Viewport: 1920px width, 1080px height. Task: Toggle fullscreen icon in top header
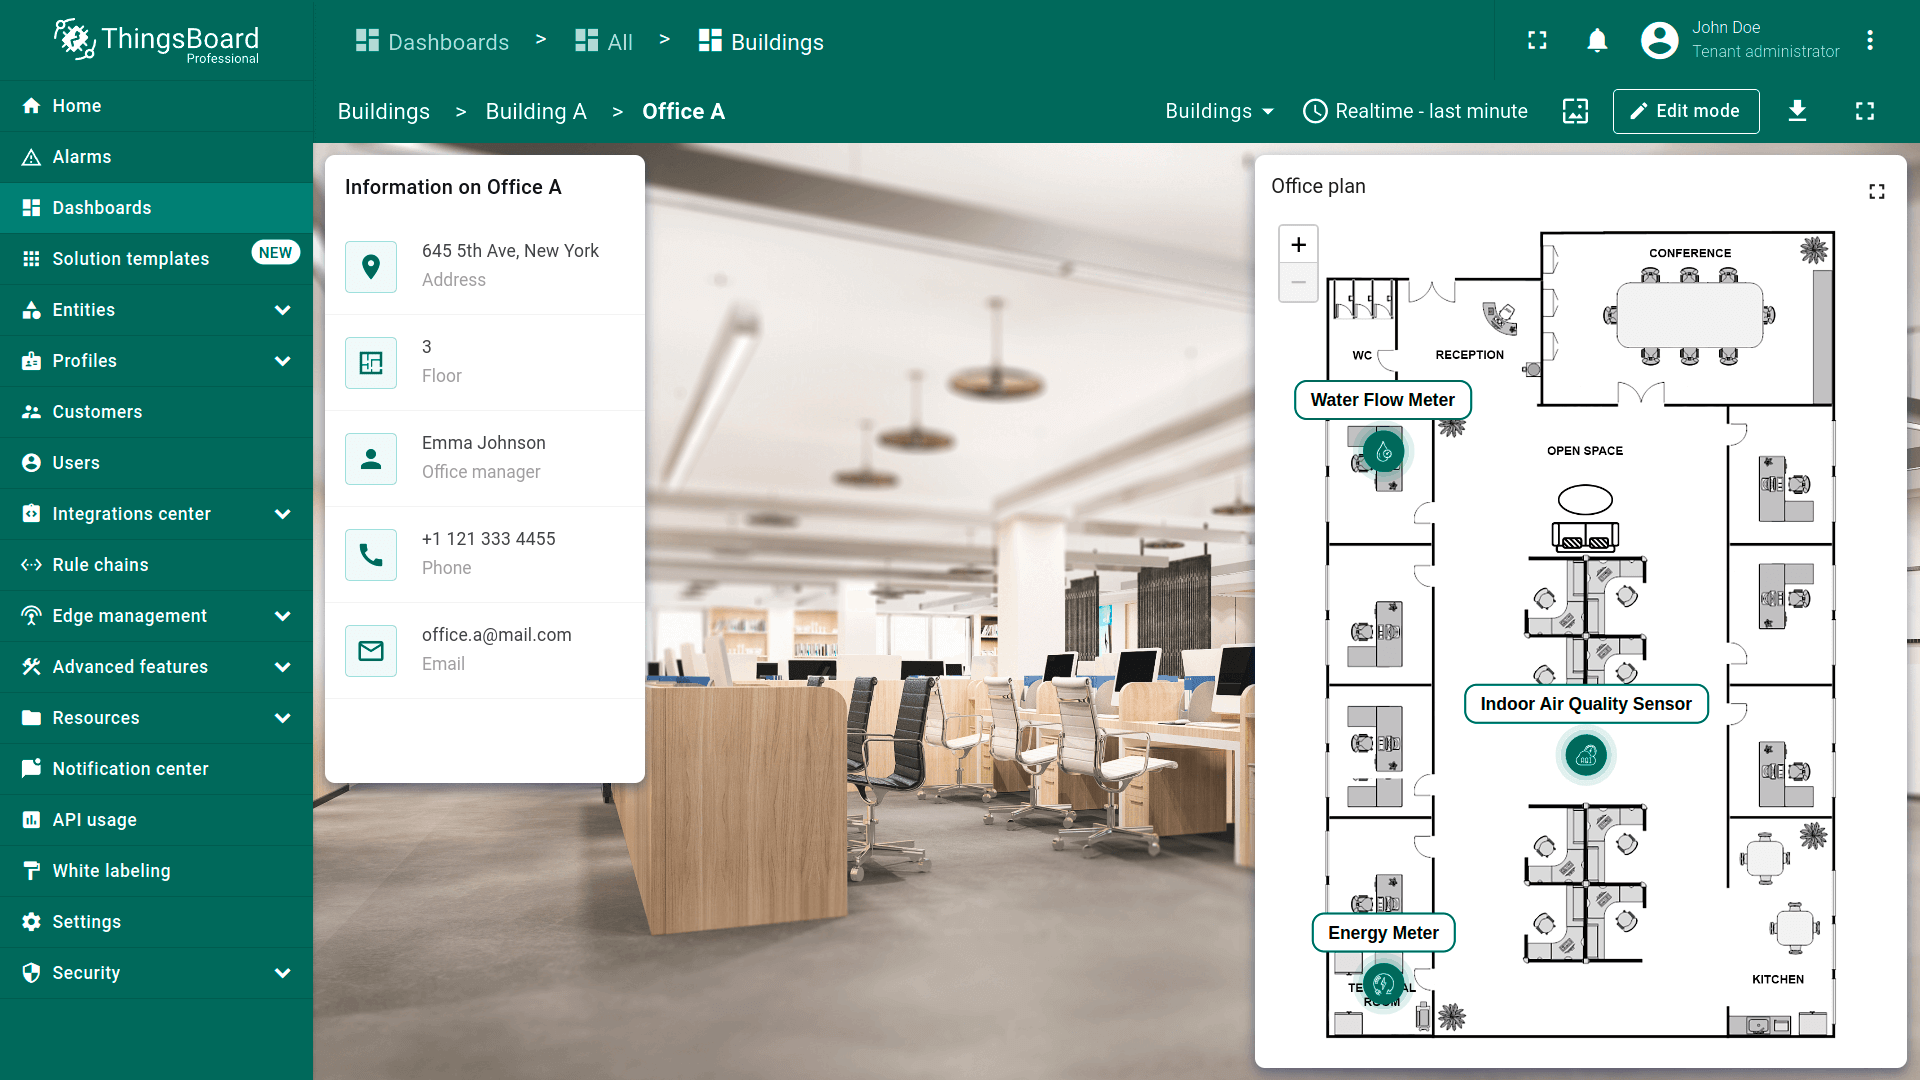(1537, 40)
